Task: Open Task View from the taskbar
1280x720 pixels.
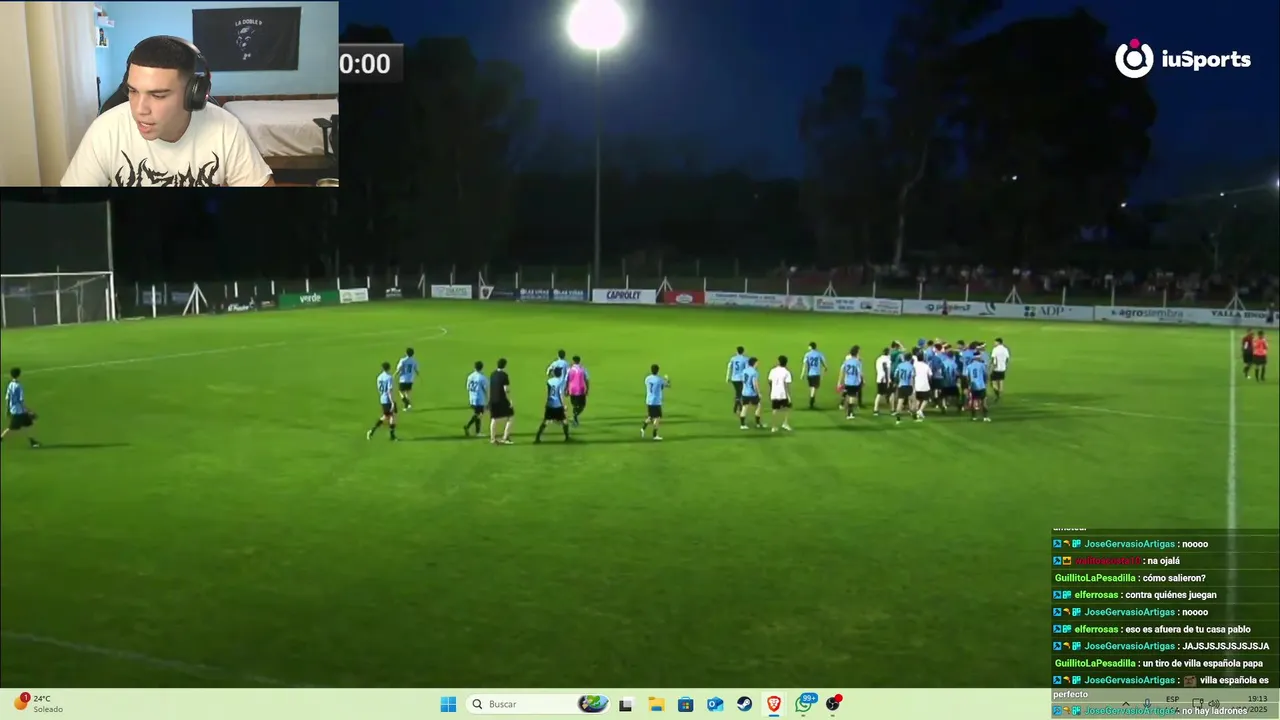Action: click(x=626, y=704)
